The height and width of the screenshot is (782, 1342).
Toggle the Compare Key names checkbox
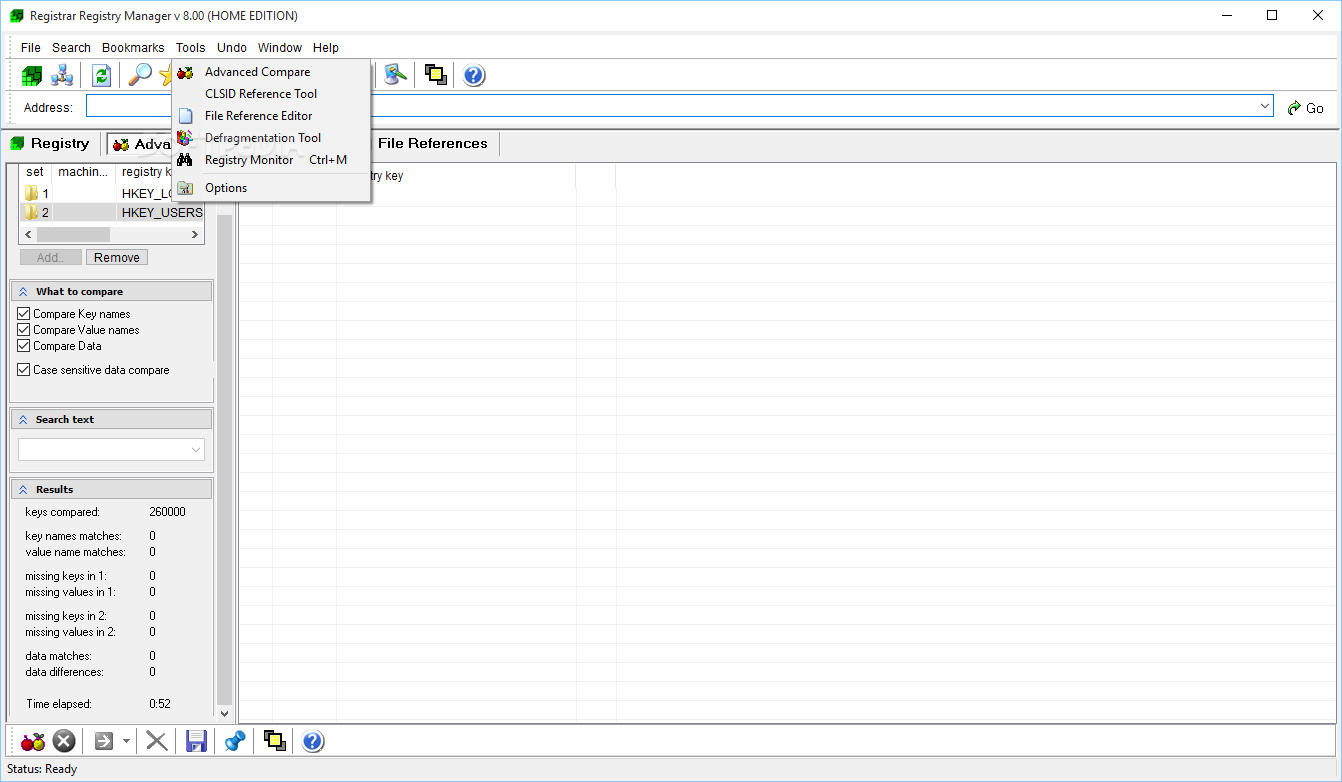click(24, 314)
